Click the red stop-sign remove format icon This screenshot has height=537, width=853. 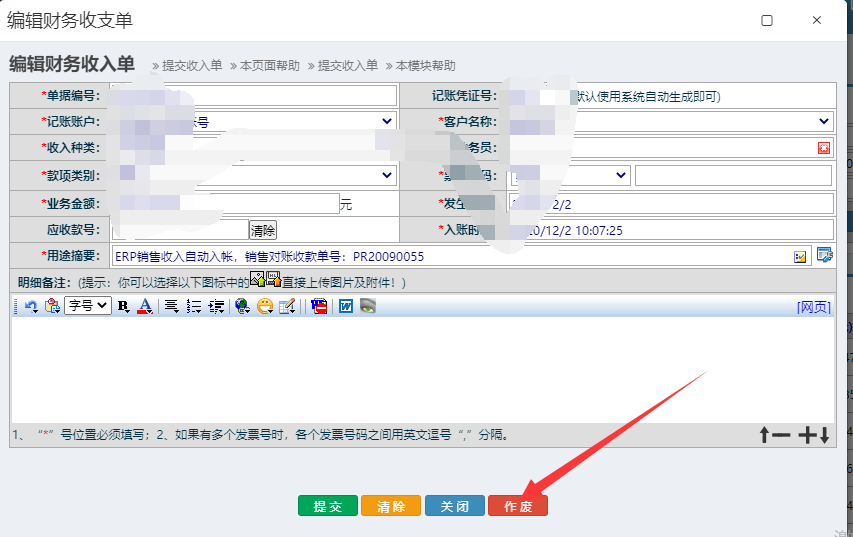click(319, 306)
